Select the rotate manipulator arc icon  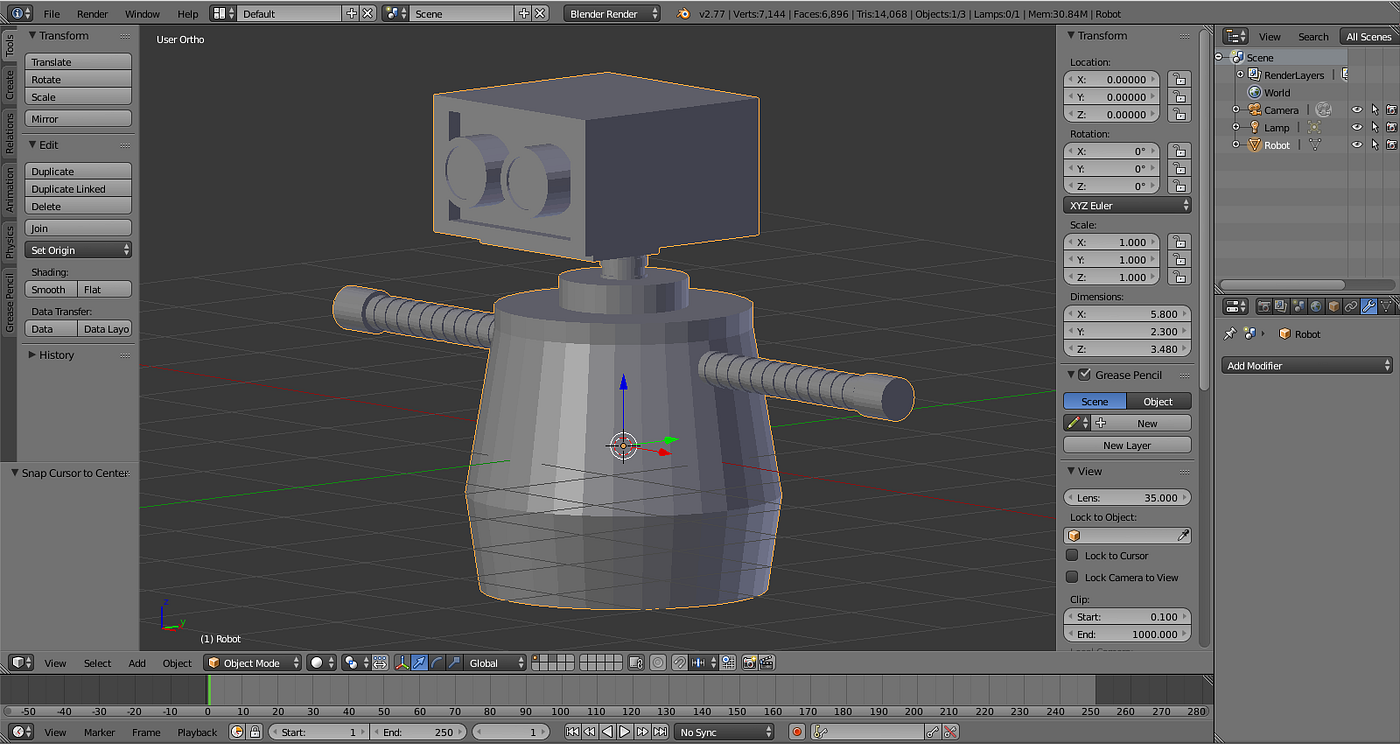click(x=437, y=663)
